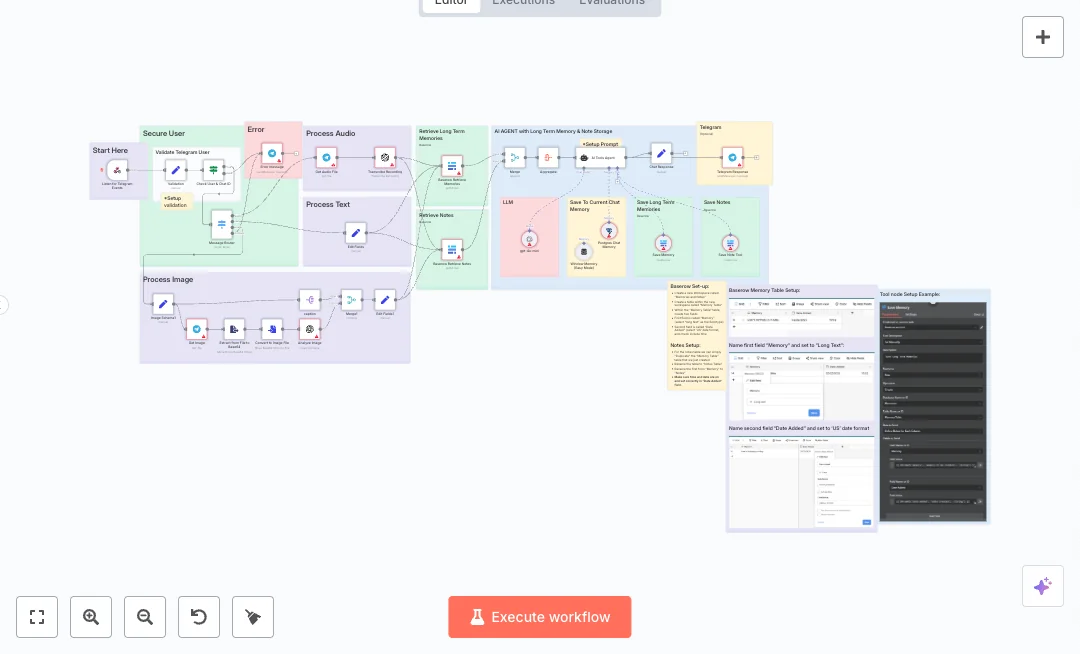Zoom in on the canvas
This screenshot has width=1080, height=654.
91,617
